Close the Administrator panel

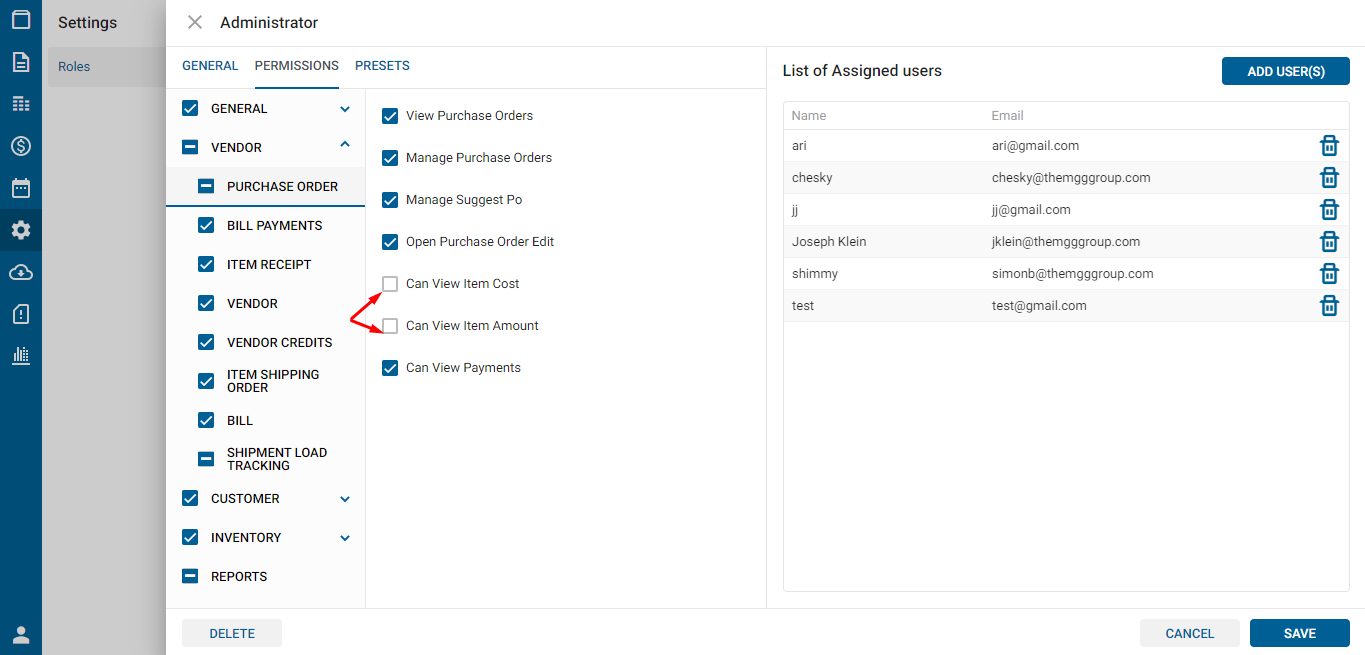(x=195, y=22)
